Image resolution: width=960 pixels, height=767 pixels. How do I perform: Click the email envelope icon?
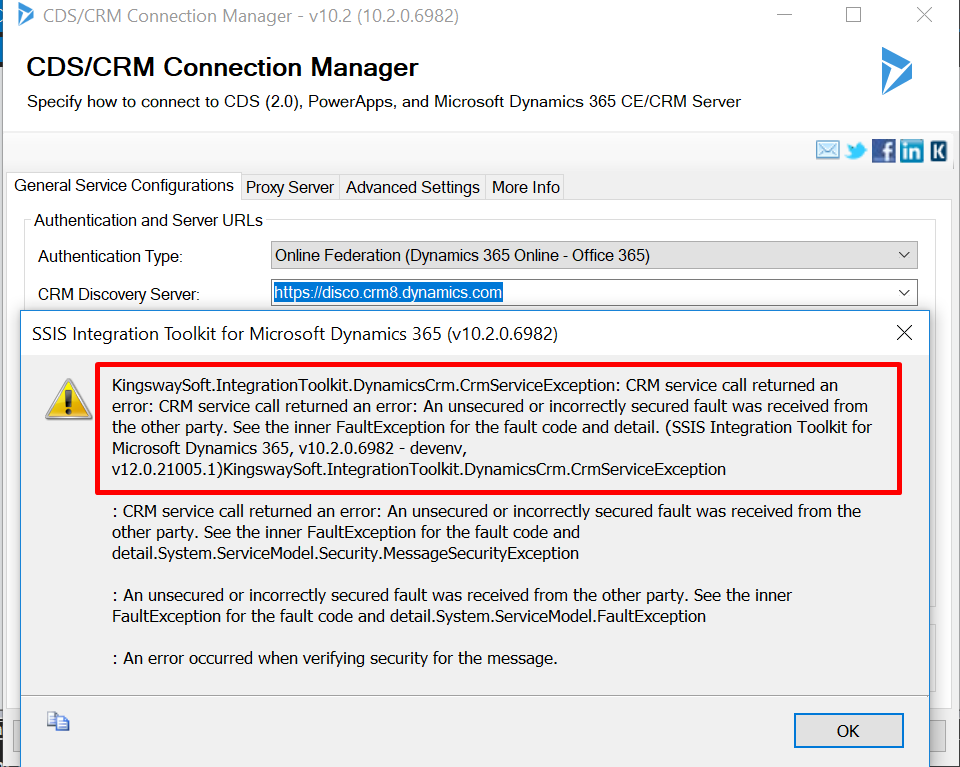827,150
